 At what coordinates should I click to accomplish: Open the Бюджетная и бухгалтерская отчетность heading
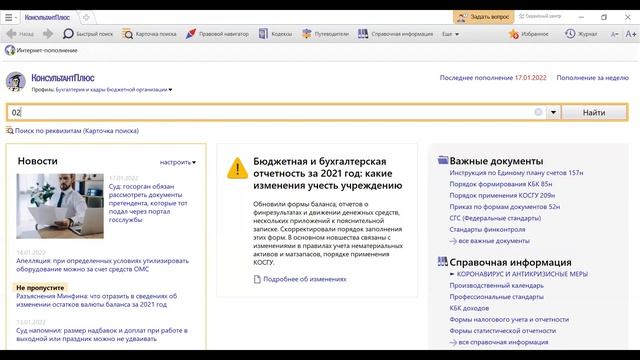pos(327,173)
